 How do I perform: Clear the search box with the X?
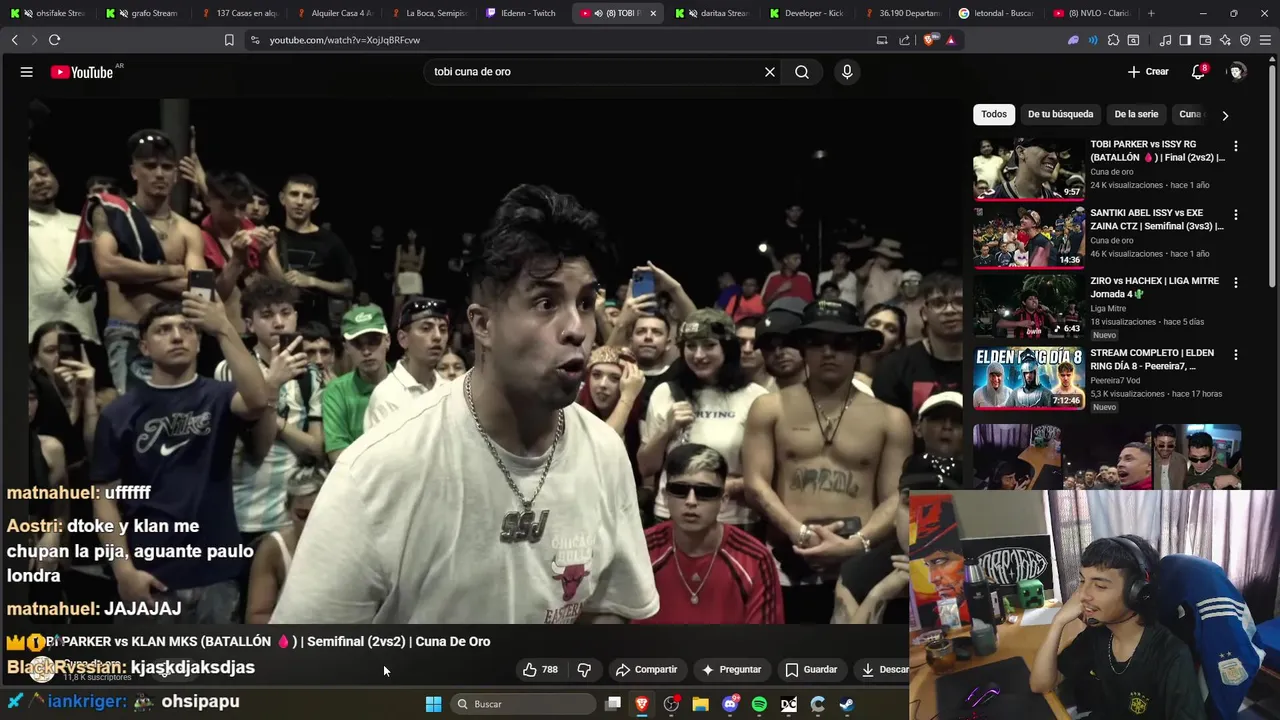pyautogui.click(x=770, y=72)
